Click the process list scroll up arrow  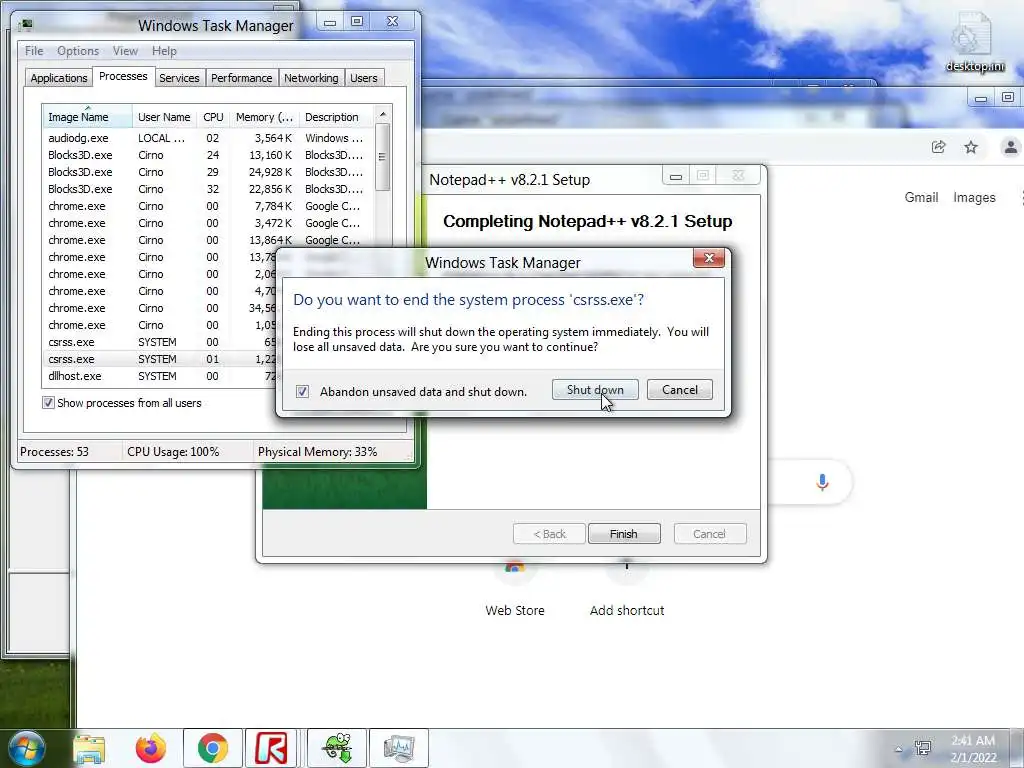[383, 114]
